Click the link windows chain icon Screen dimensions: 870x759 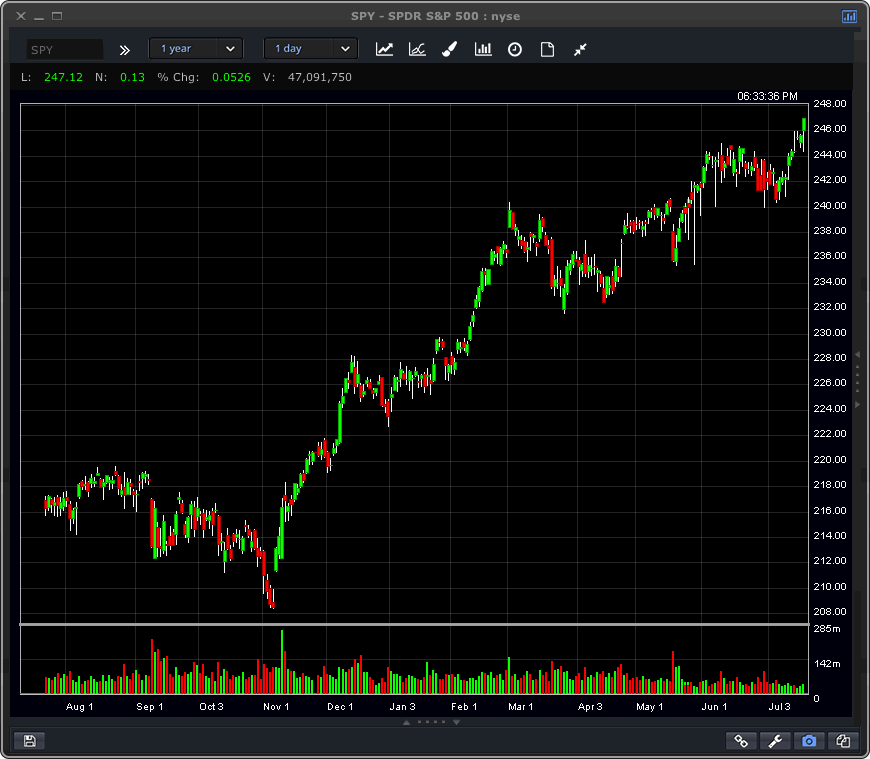(741, 741)
